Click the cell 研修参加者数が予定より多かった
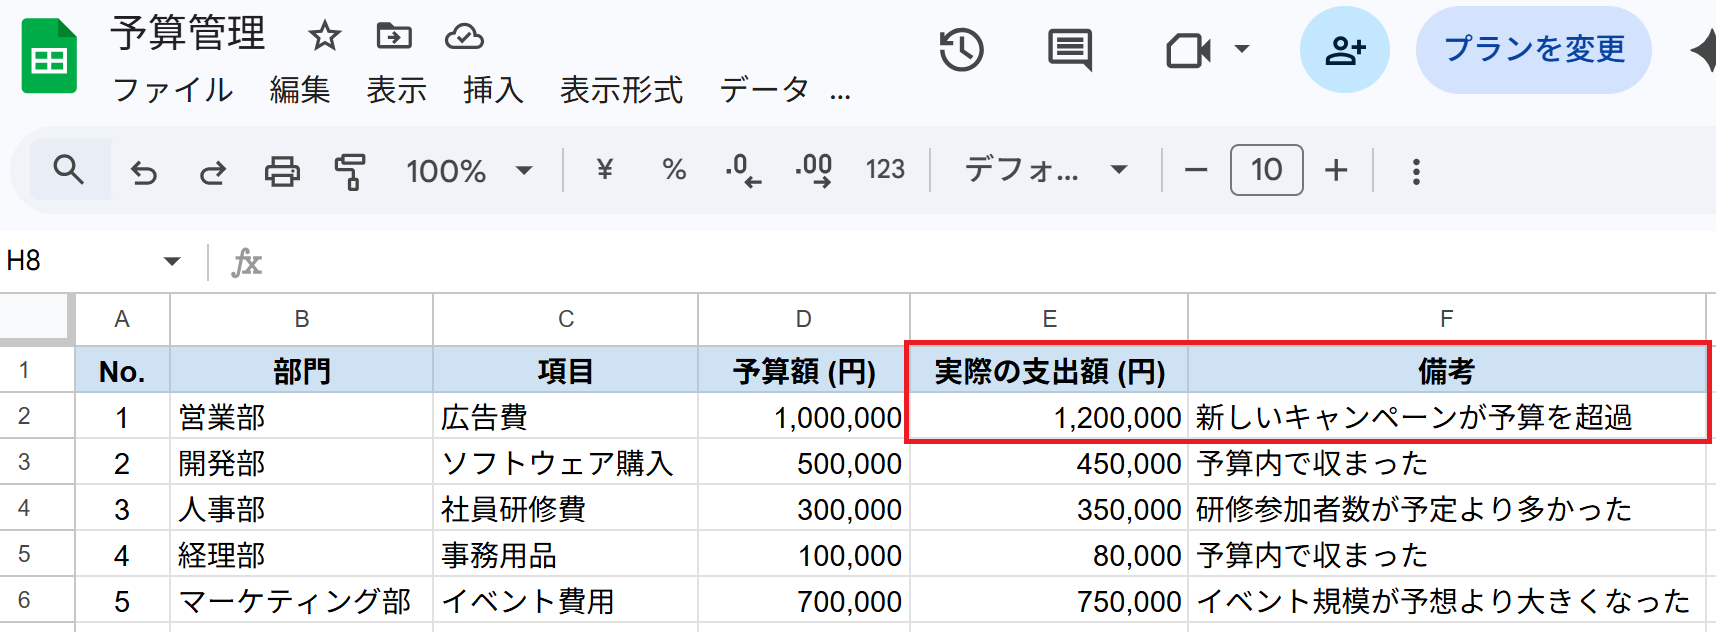 coord(1447,509)
